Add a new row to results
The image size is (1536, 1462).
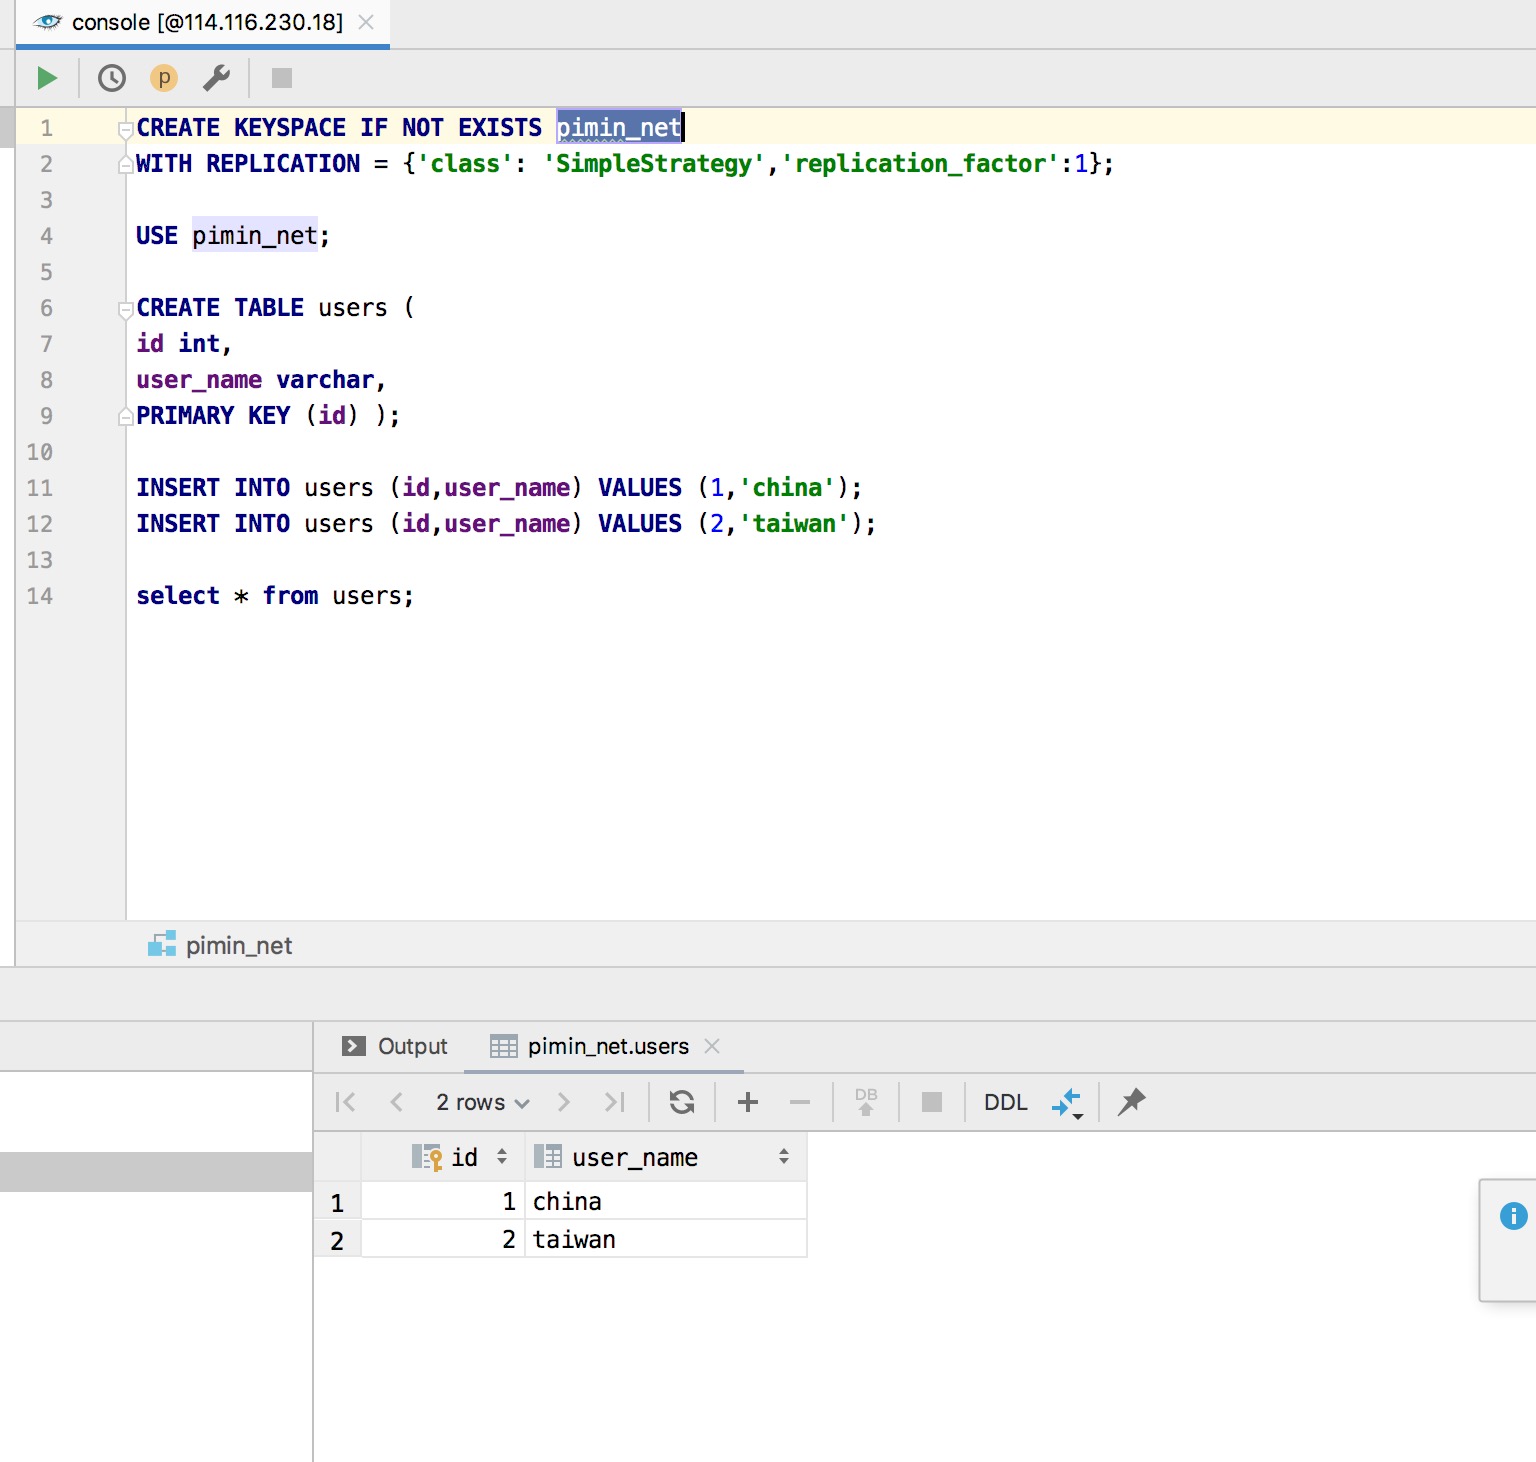(747, 1102)
